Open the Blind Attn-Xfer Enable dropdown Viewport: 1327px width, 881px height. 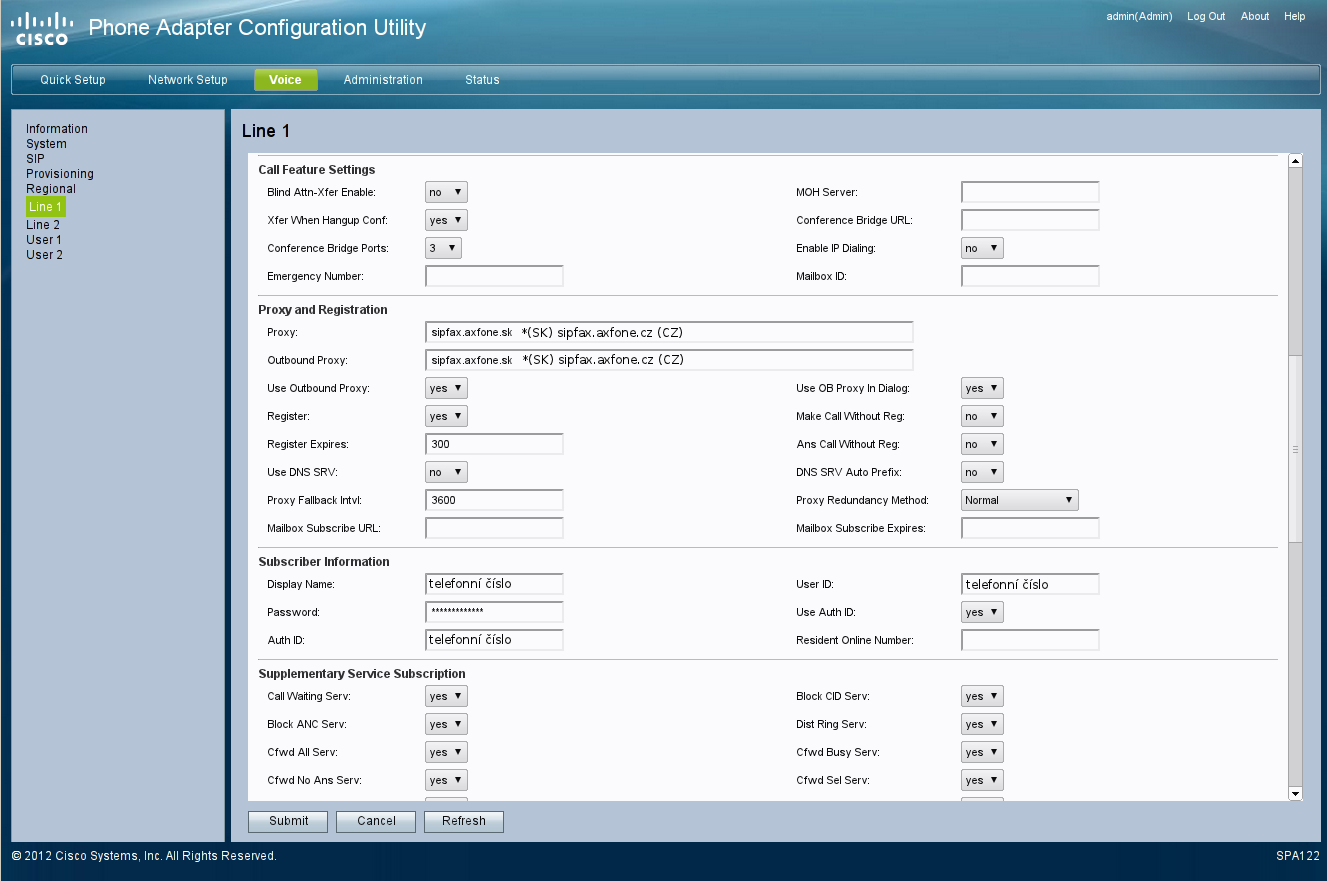pyautogui.click(x=446, y=192)
